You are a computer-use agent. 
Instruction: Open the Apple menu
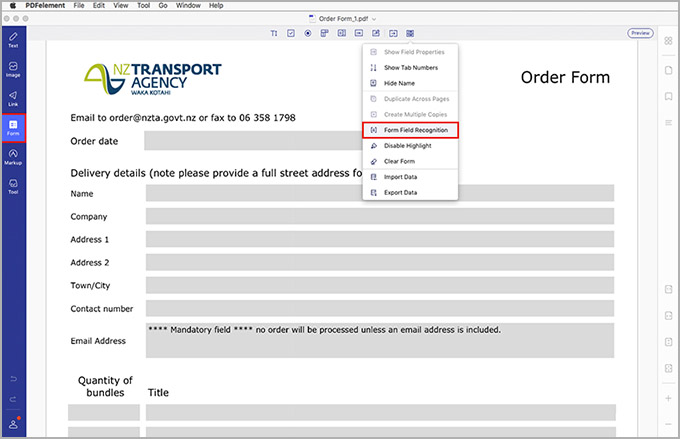[13, 6]
